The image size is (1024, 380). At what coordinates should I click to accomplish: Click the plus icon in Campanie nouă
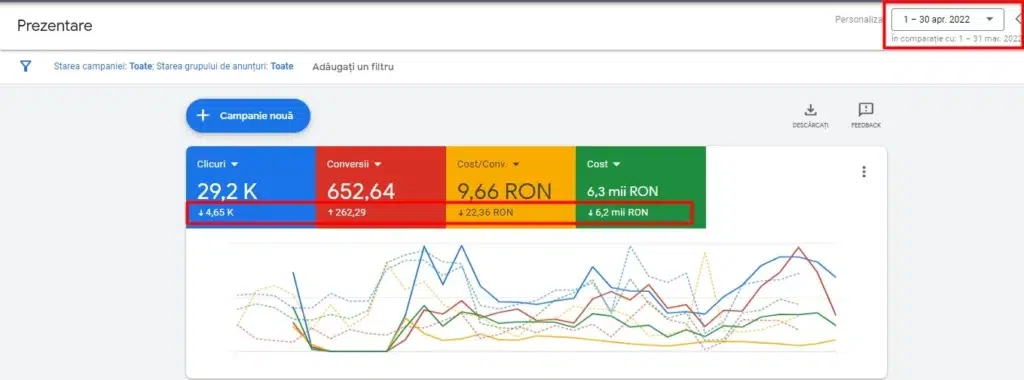coord(203,116)
